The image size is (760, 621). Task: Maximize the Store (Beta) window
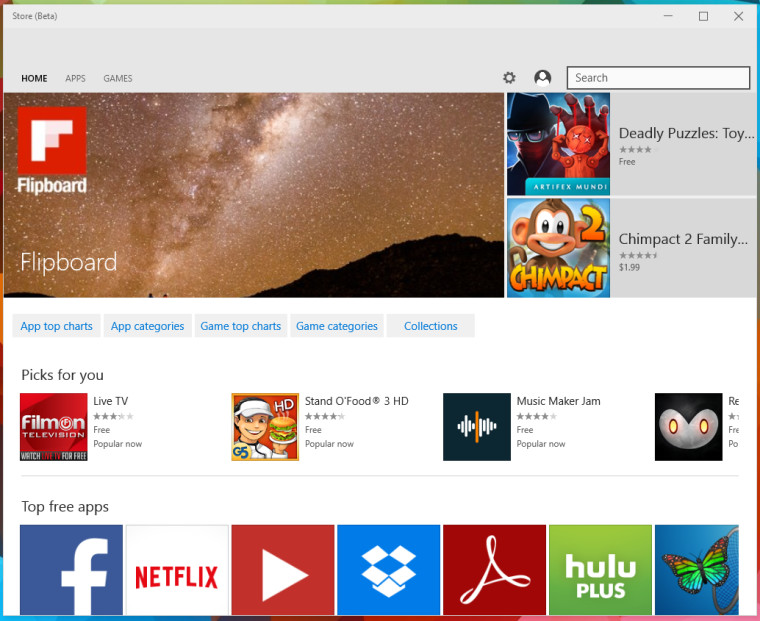(703, 16)
